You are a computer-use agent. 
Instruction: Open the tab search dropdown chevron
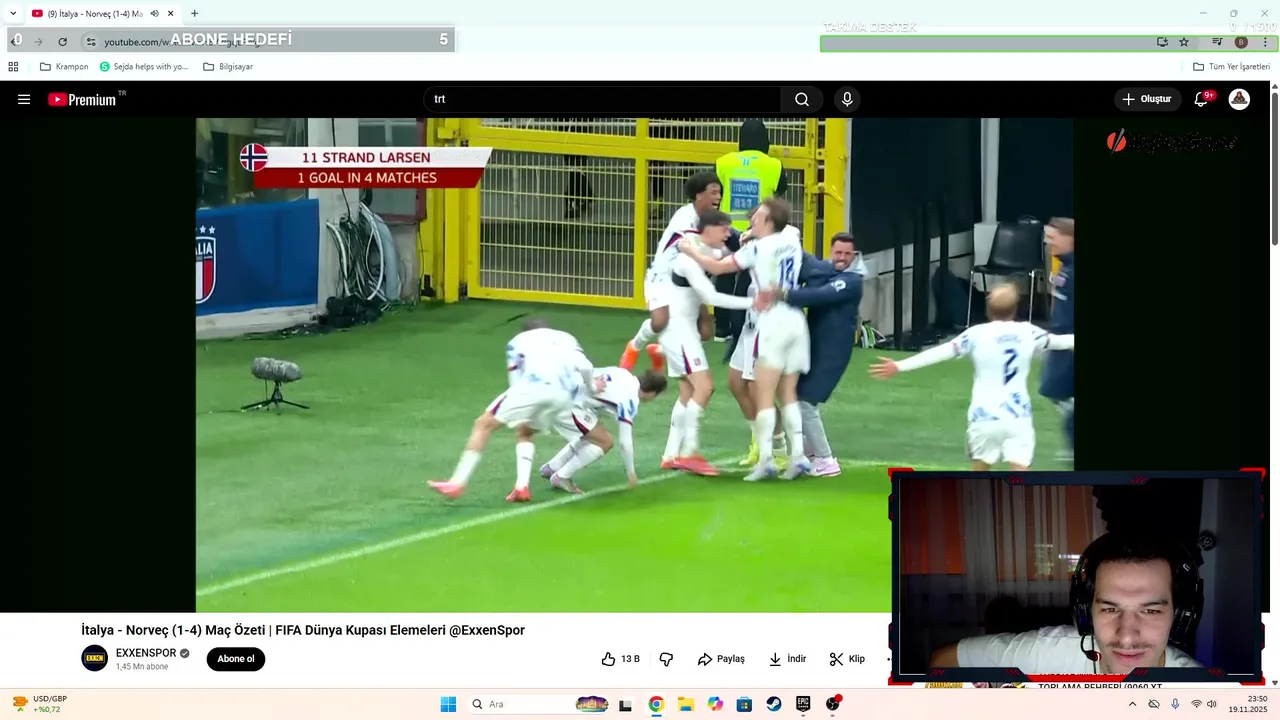click(x=13, y=14)
